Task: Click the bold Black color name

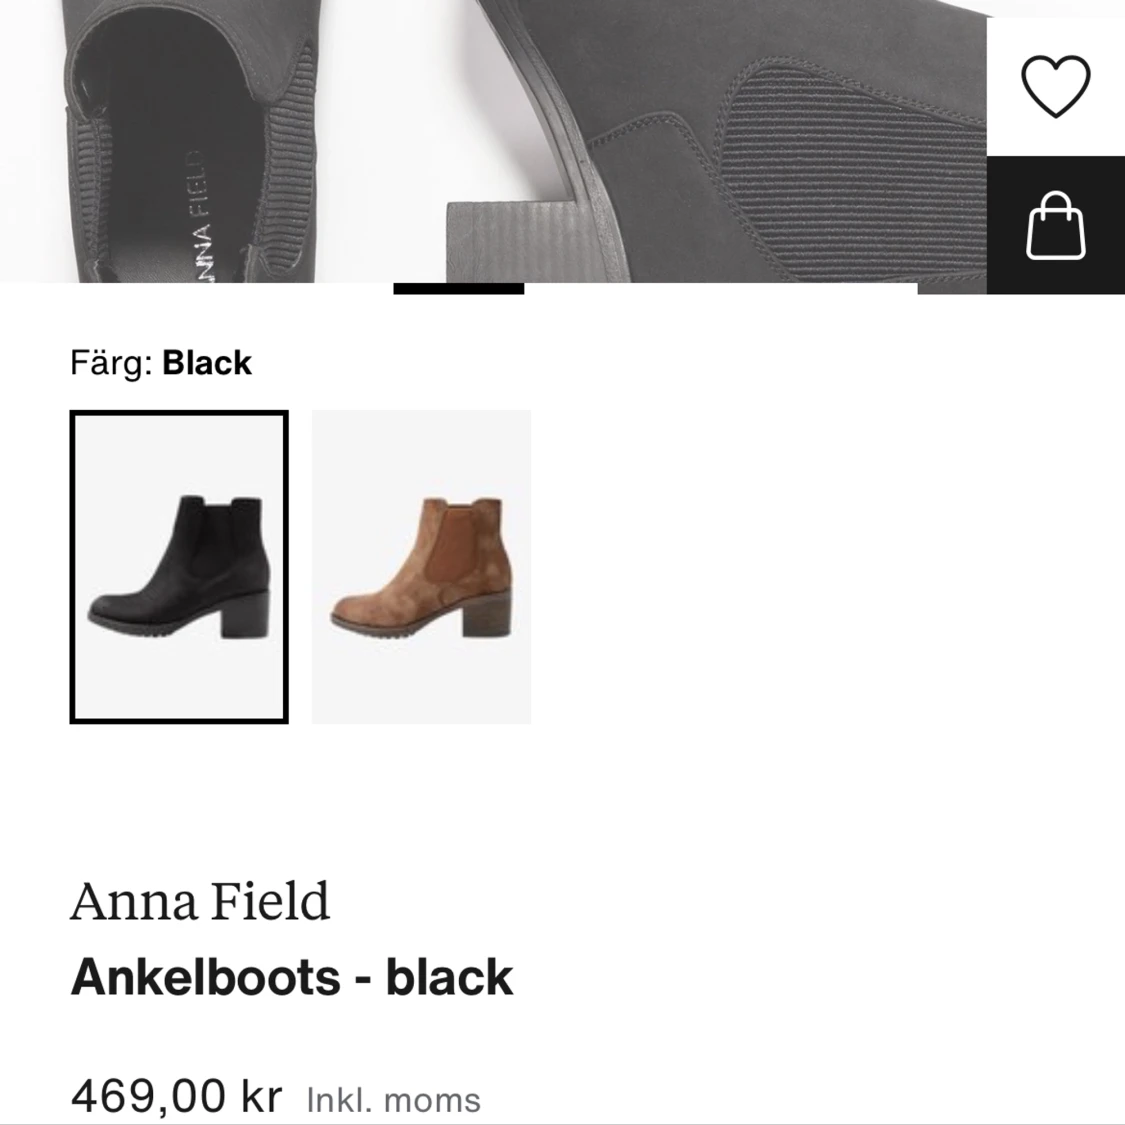Action: tap(207, 363)
